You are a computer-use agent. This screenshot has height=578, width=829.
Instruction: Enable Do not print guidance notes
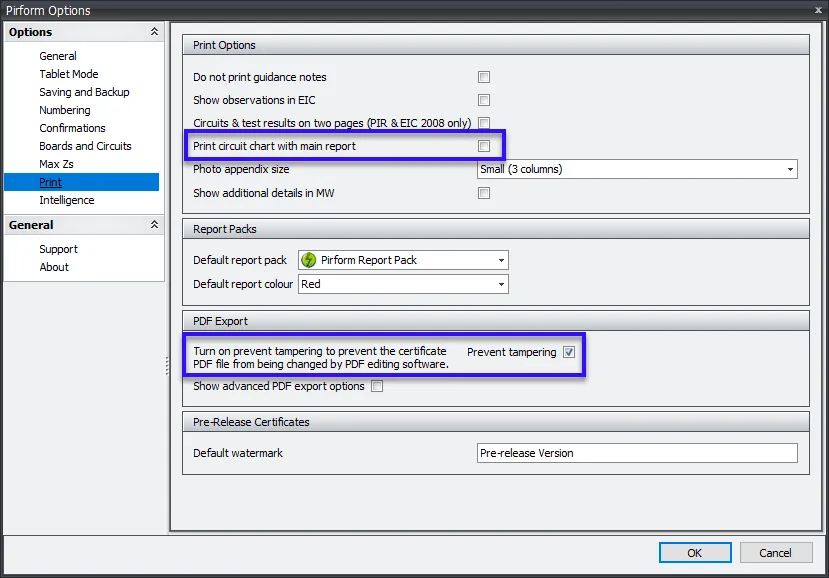coord(483,76)
